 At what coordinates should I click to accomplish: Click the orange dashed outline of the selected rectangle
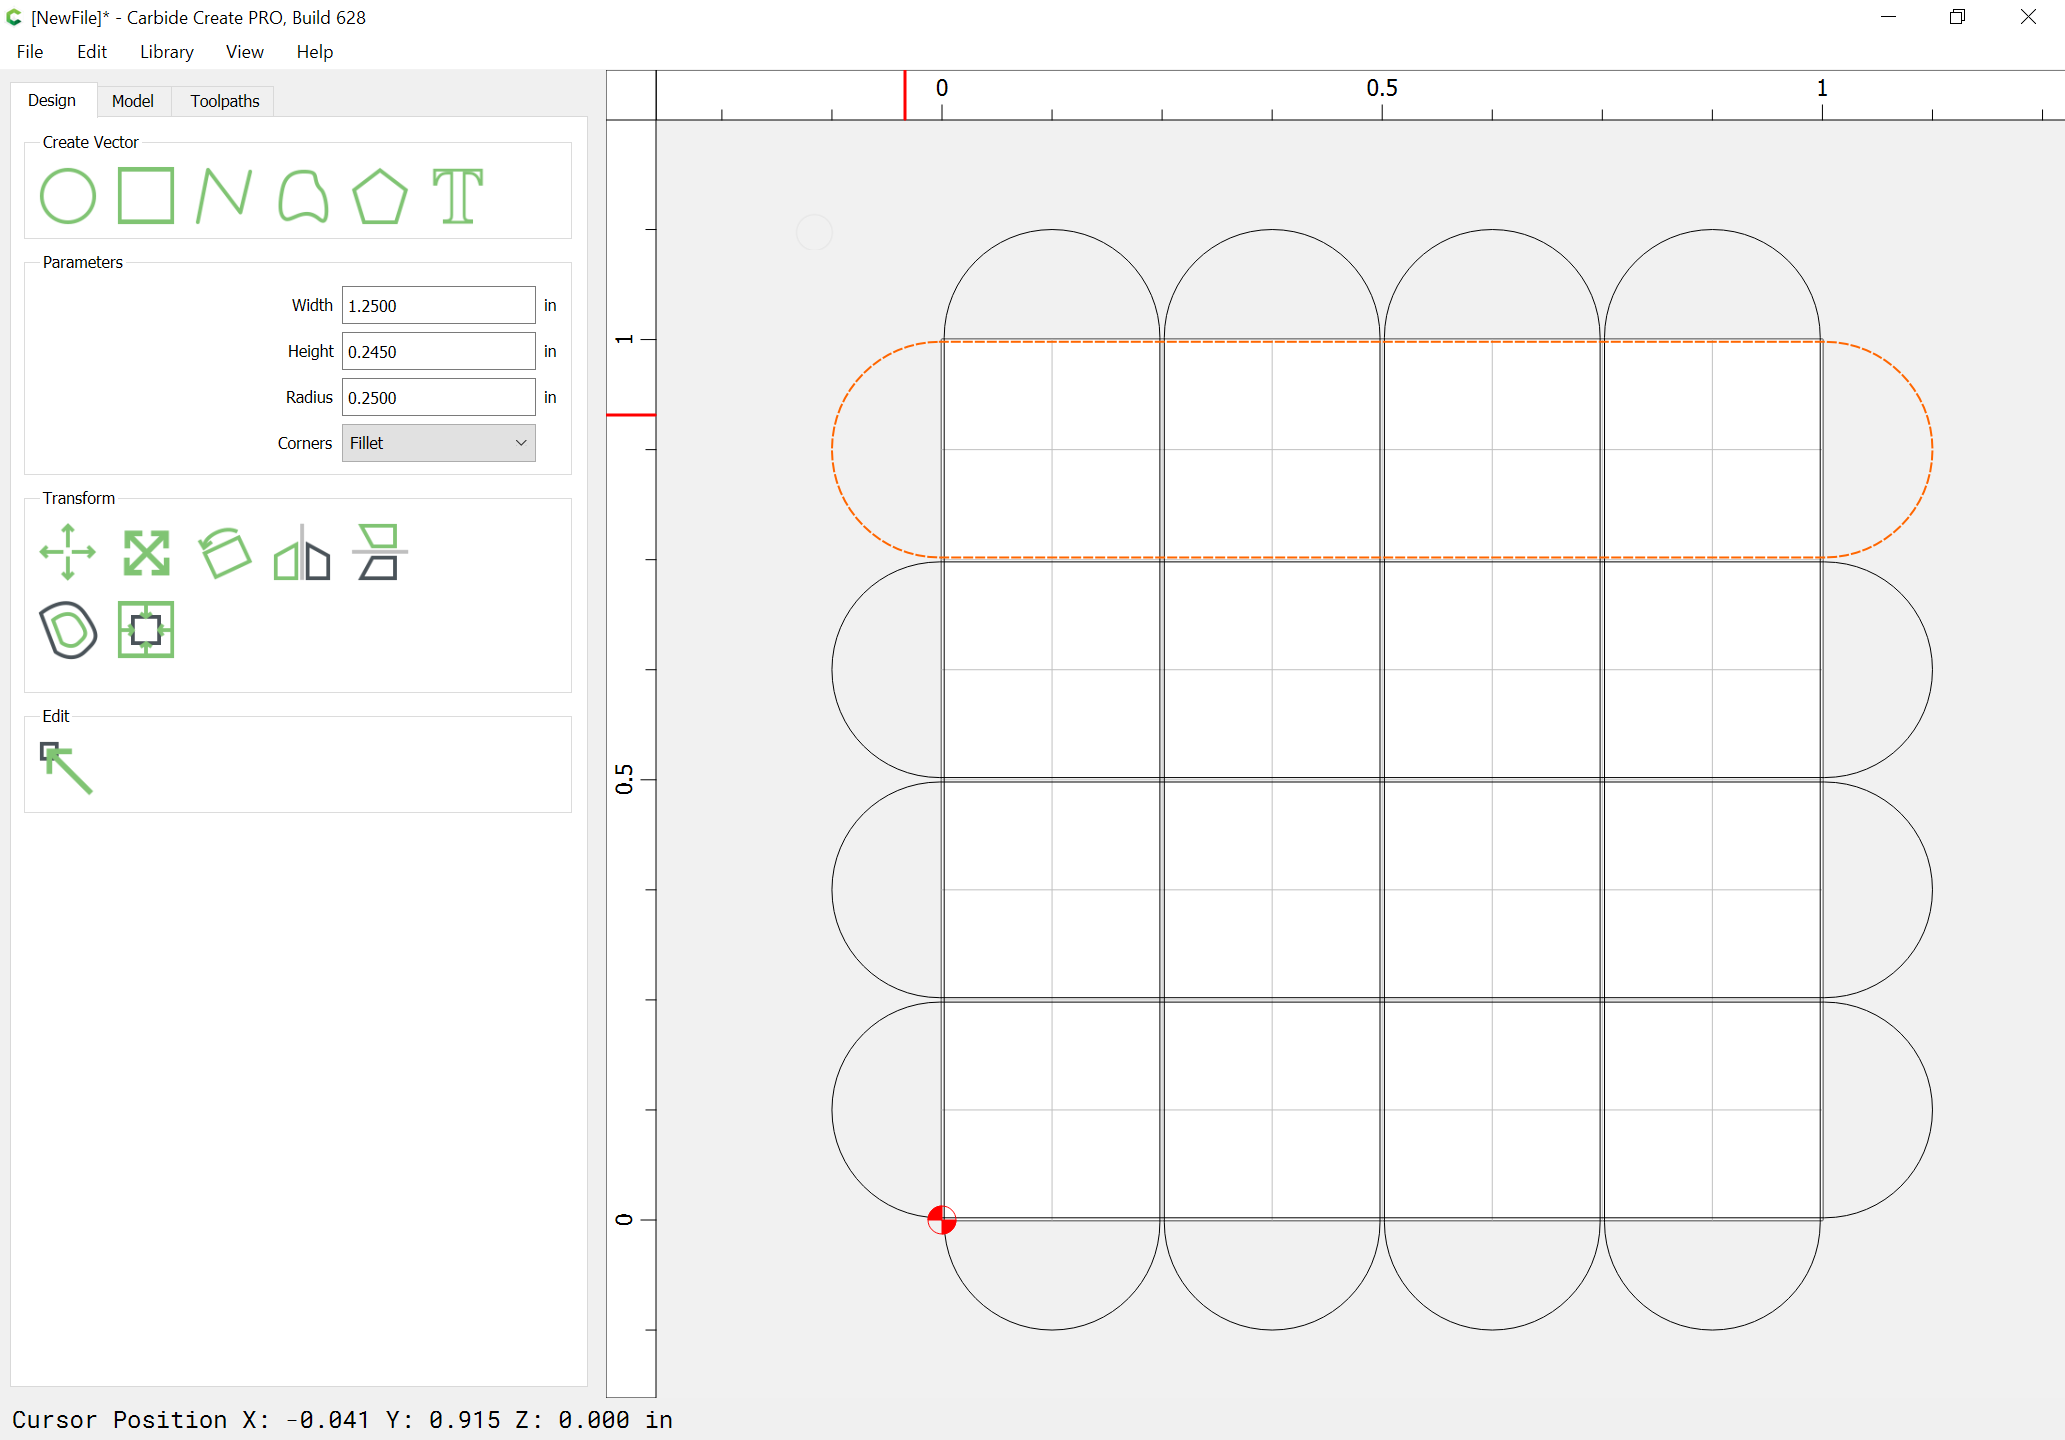point(1382,342)
